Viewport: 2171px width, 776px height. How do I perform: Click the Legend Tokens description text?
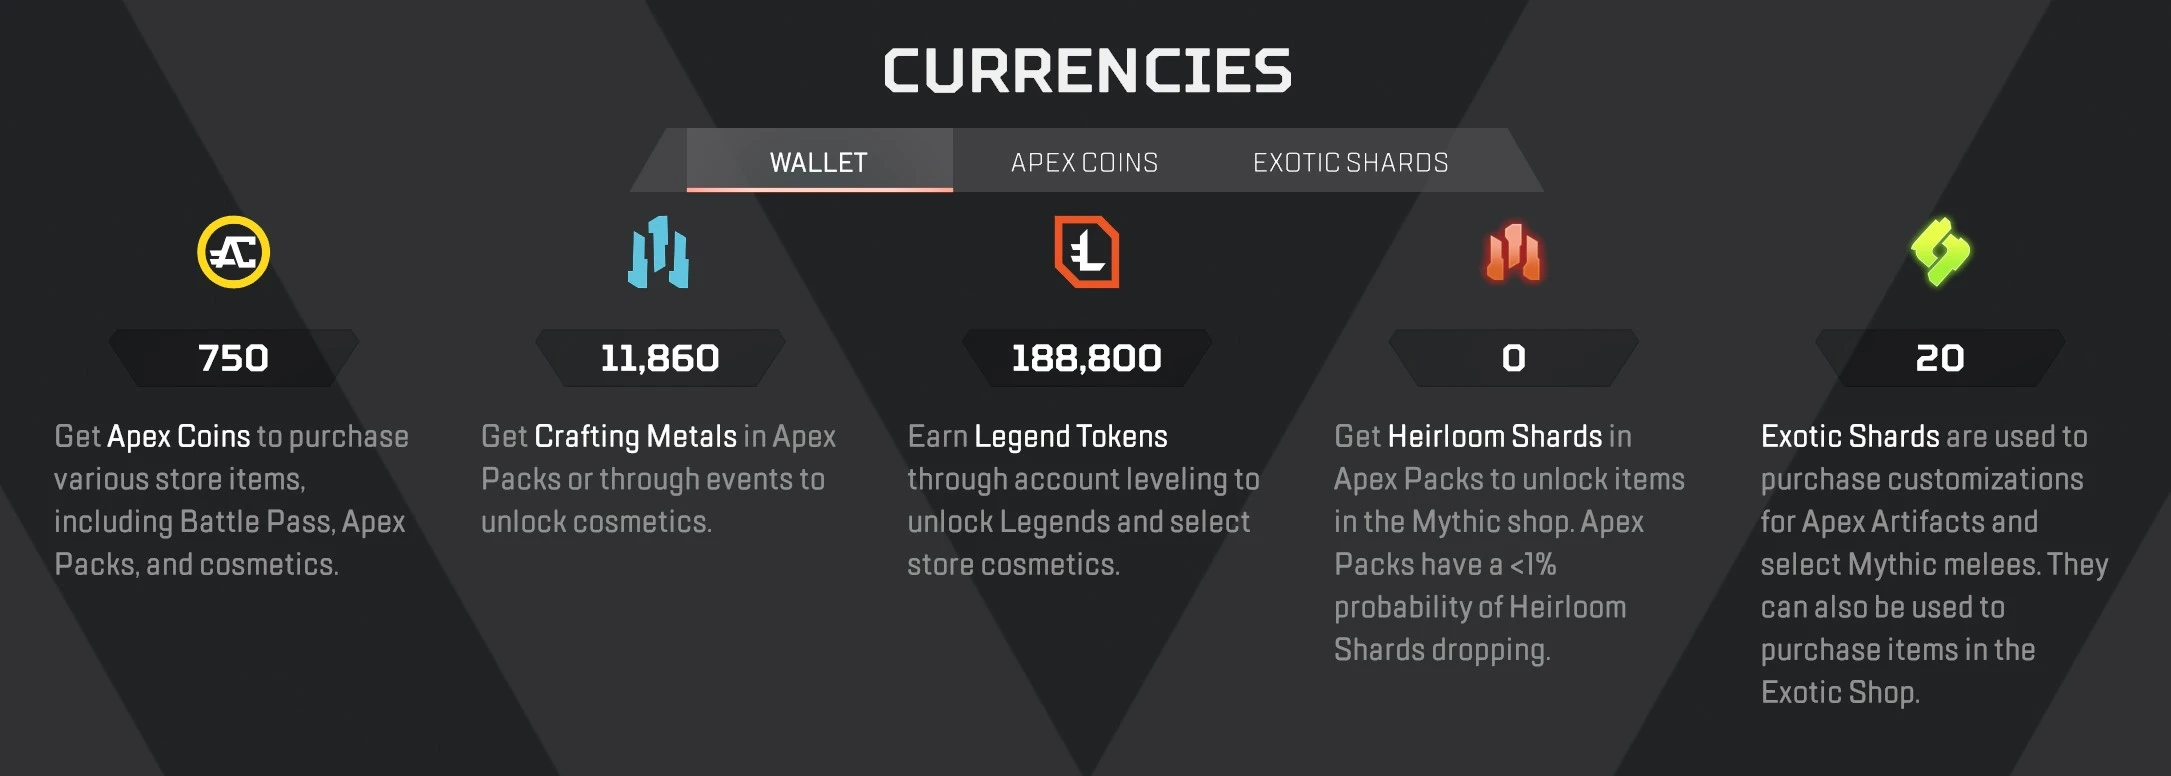(1084, 500)
